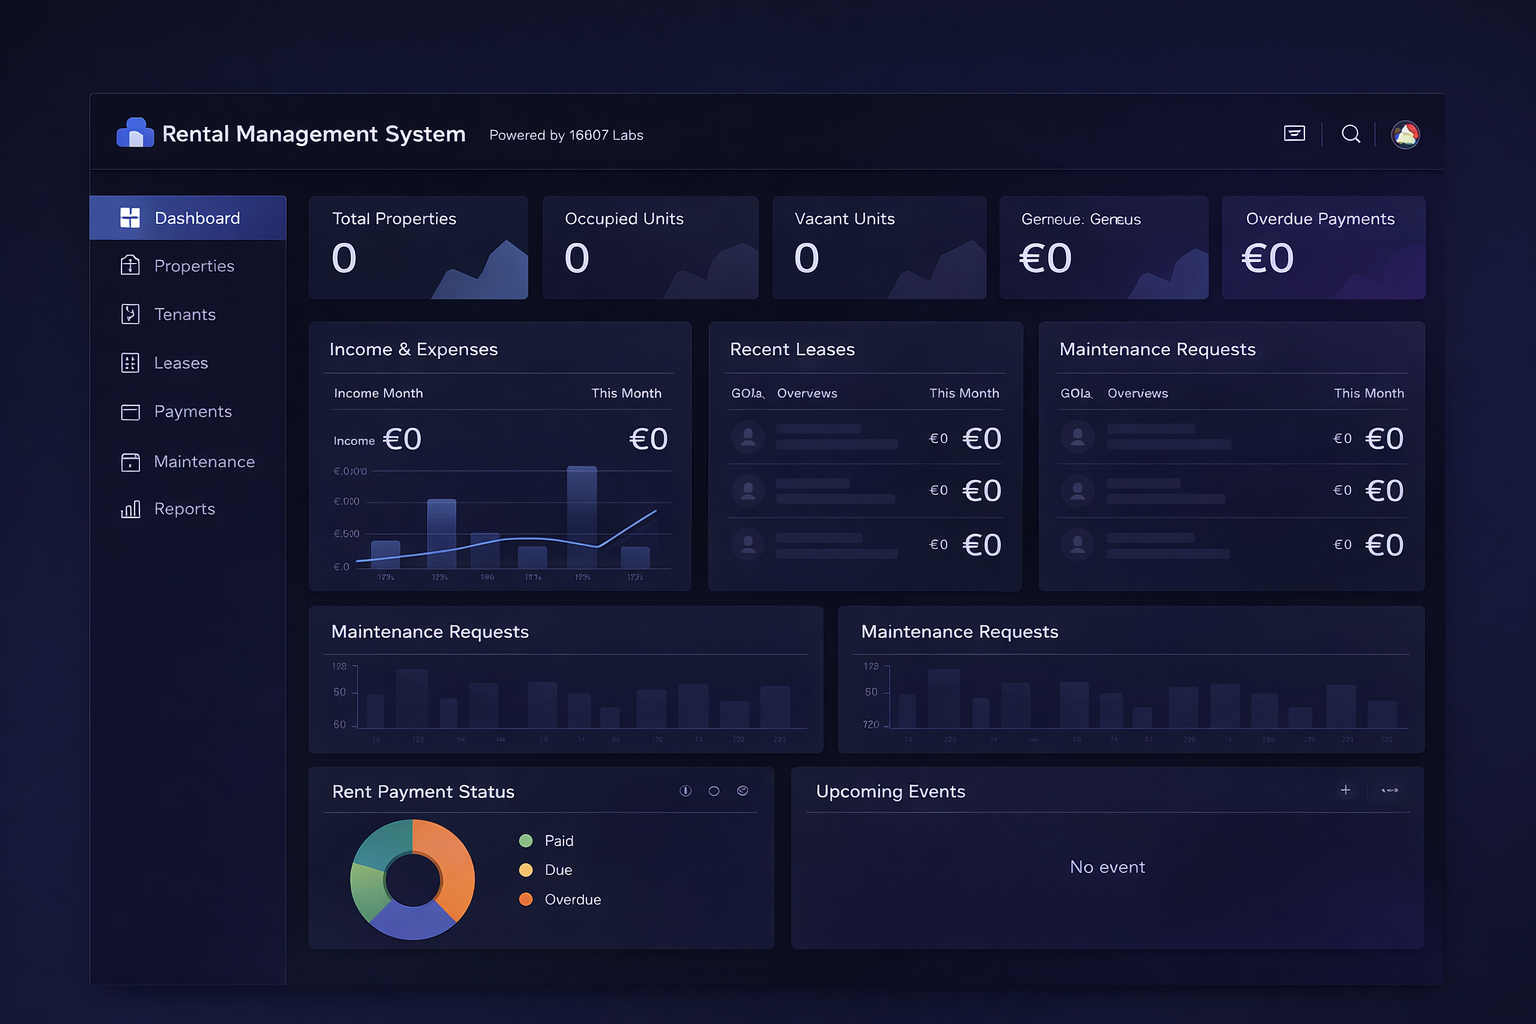This screenshot has width=1536, height=1024.
Task: Select the Leases icon in the sidebar
Action: 131,363
